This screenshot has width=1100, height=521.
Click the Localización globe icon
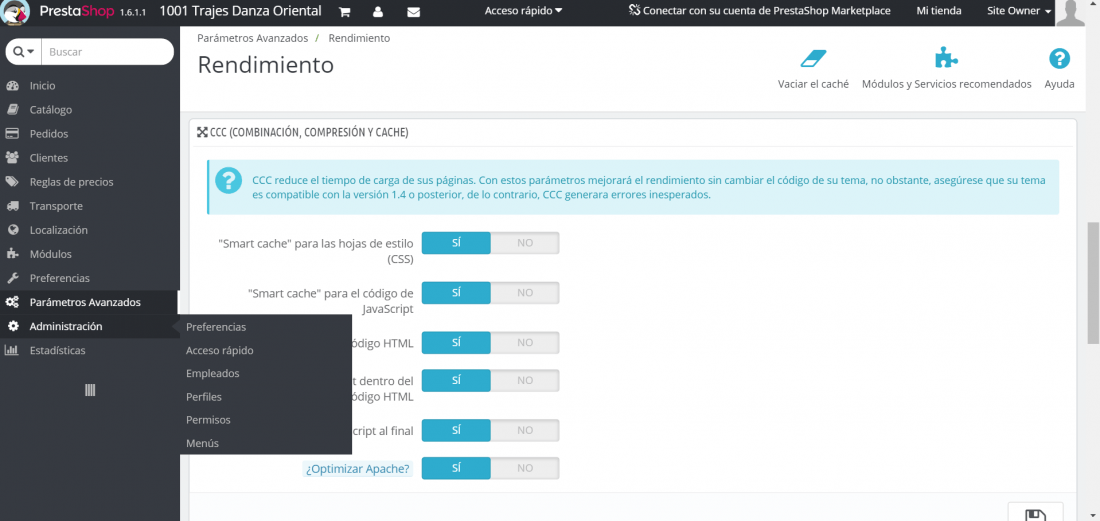(12, 230)
